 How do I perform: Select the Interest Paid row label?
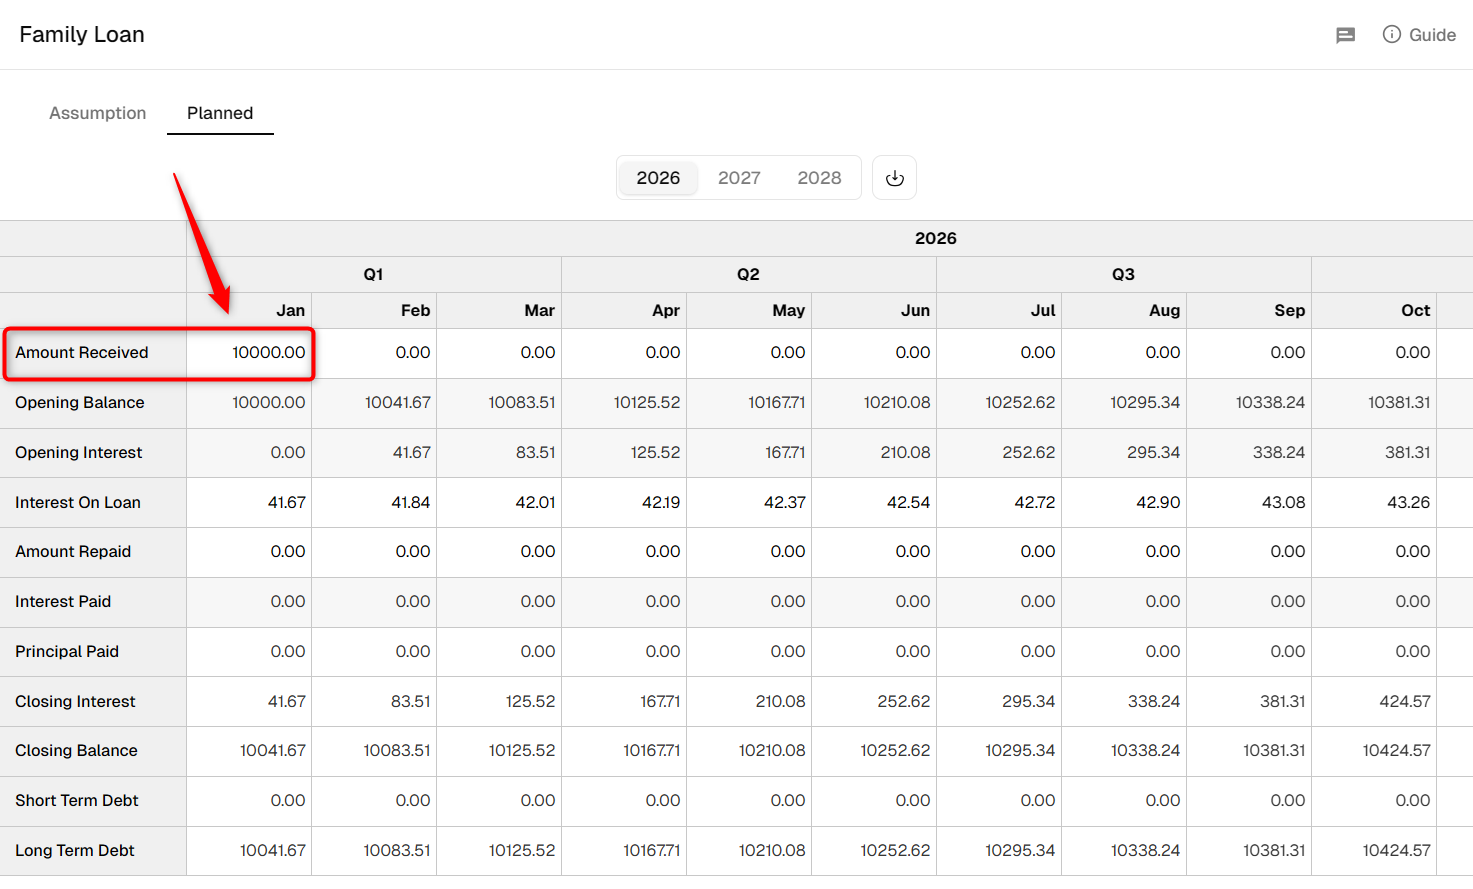63,602
